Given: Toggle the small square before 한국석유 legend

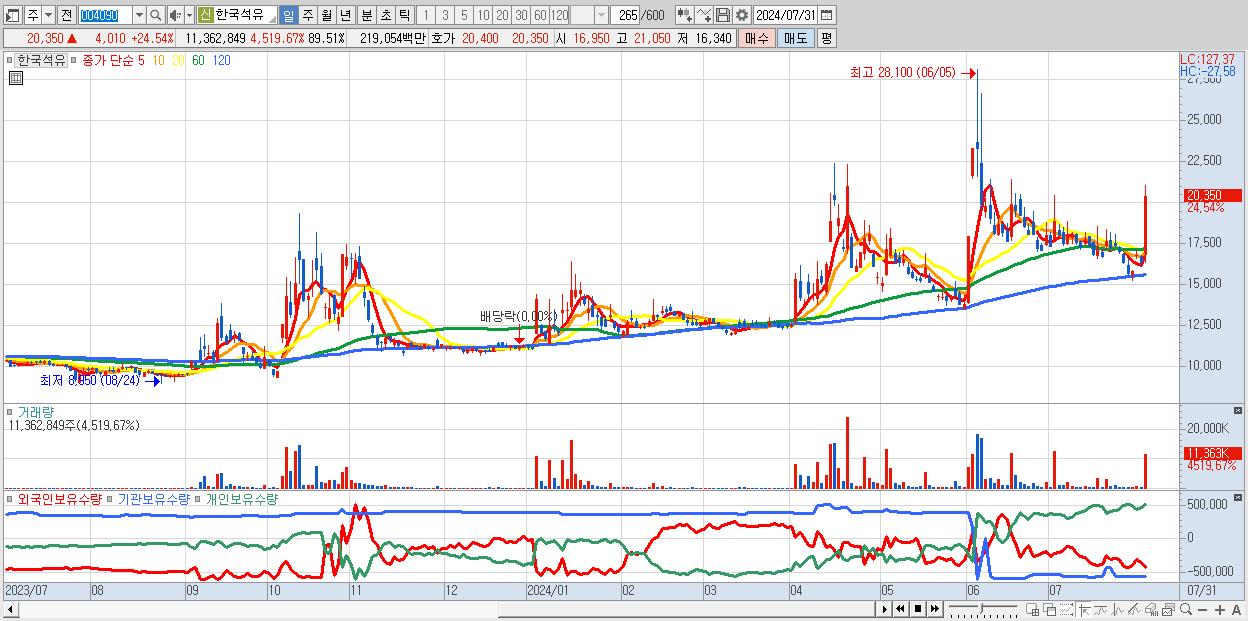Looking at the screenshot, I should (x=9, y=60).
